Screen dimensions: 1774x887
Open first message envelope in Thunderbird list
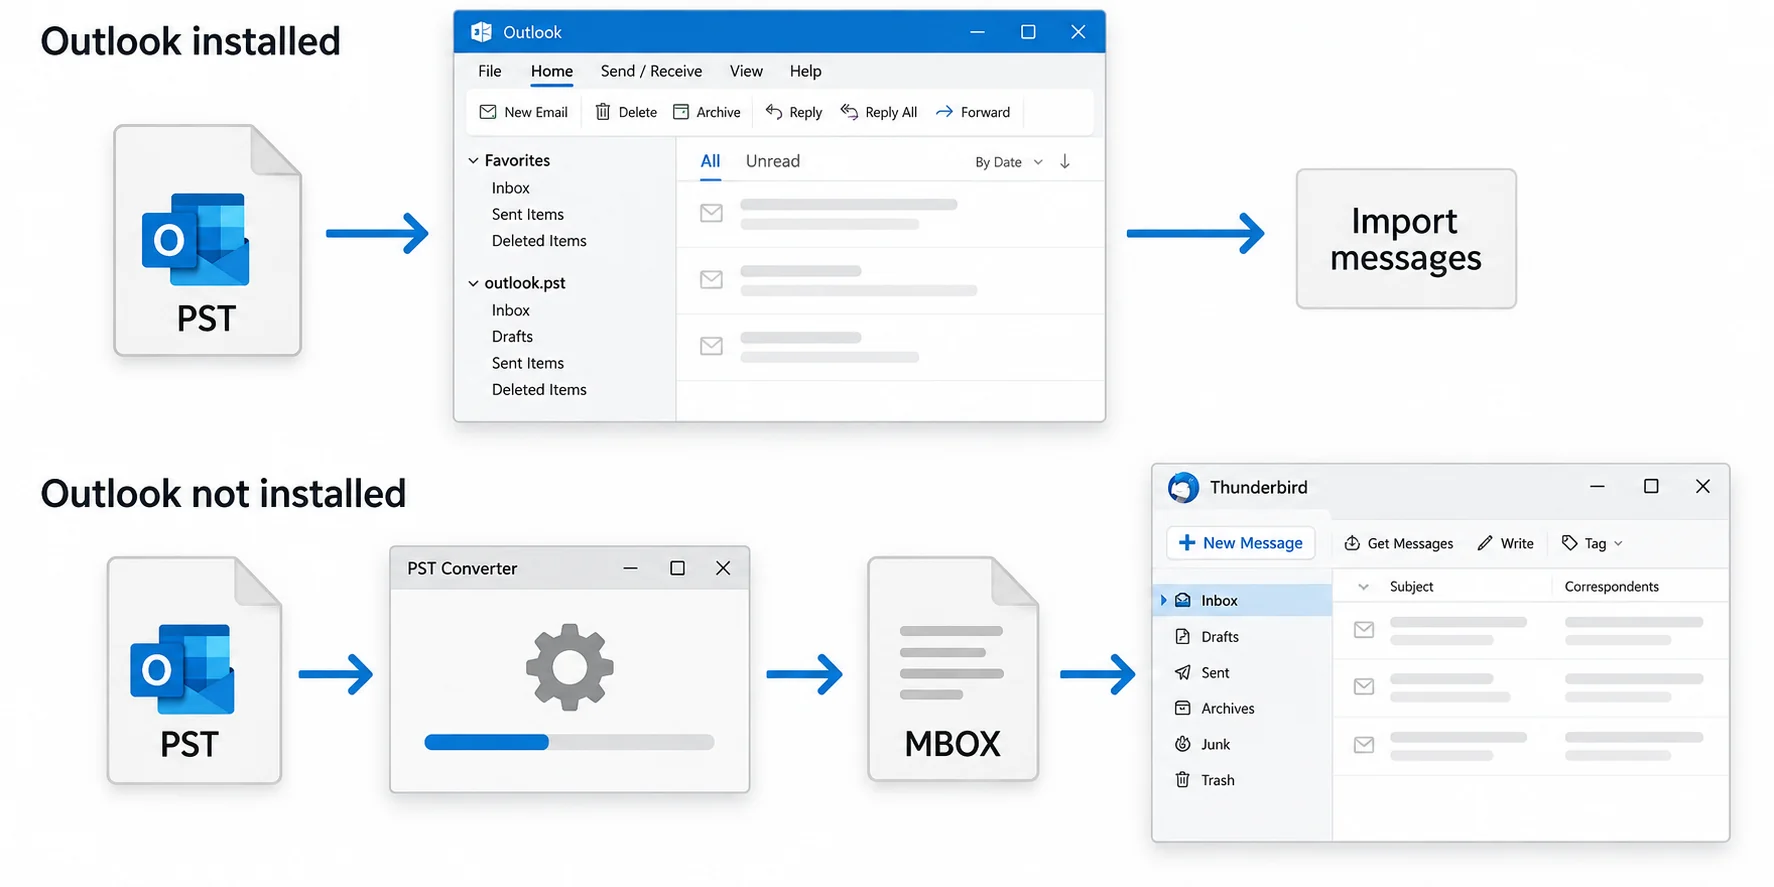[1364, 630]
